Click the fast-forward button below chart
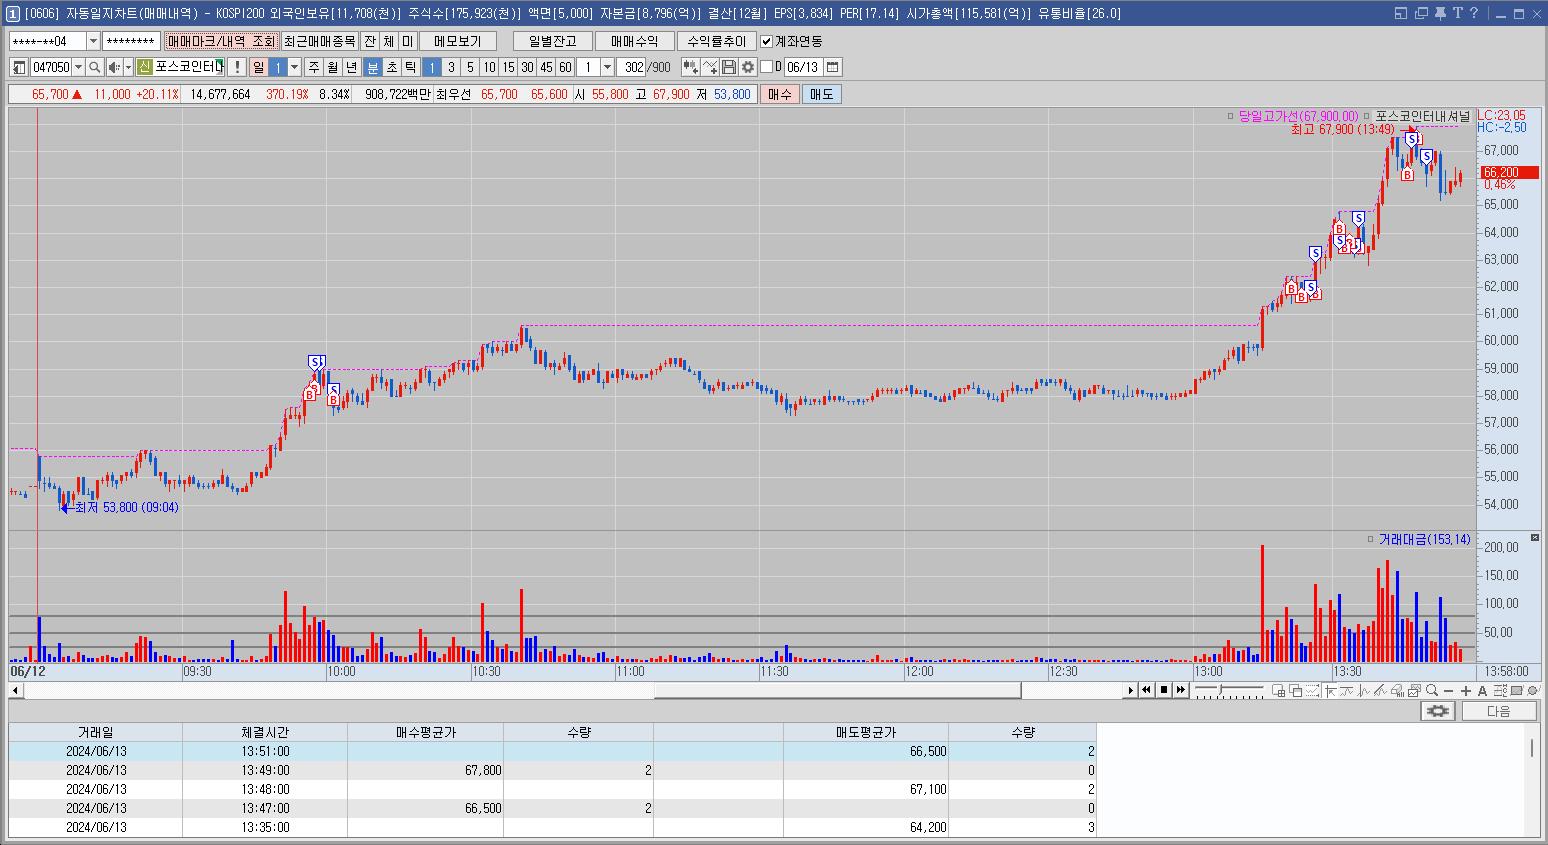 pyautogui.click(x=1181, y=690)
